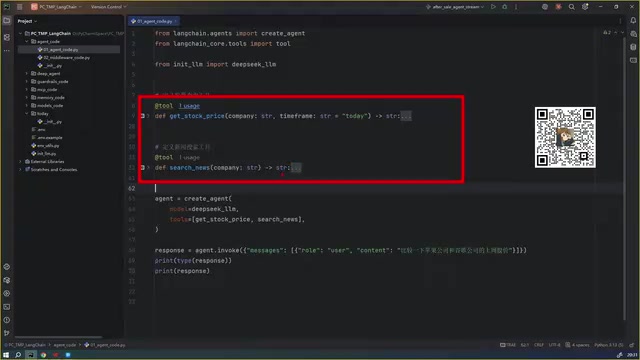The image size is (640, 360).
Task: Show more tool windows ellipsis icon
Action: 7,51
